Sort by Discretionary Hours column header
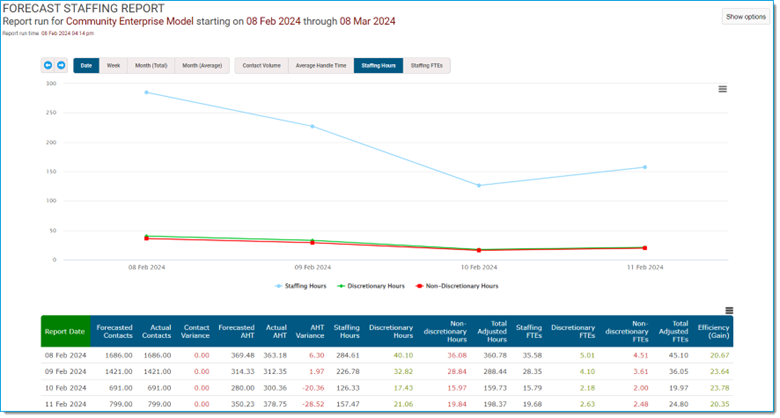 coord(391,331)
